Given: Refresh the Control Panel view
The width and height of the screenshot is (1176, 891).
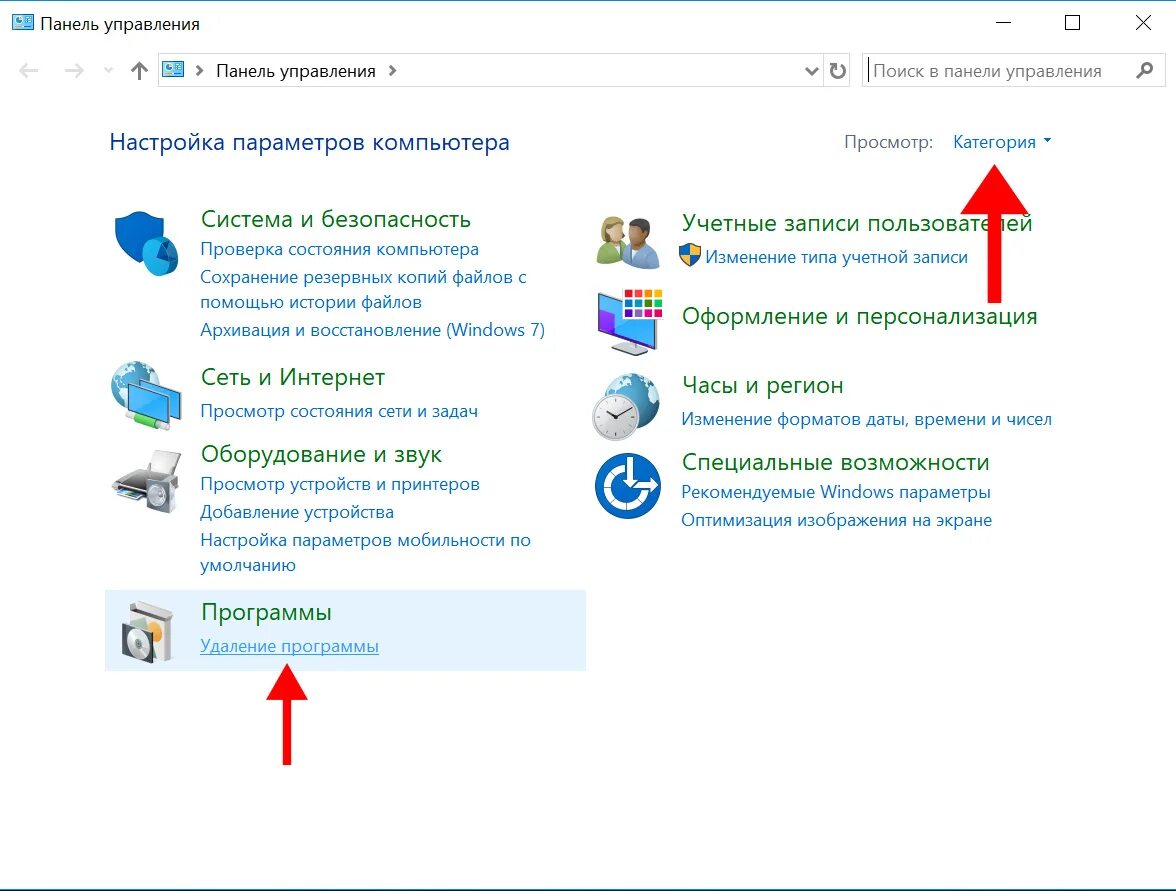Looking at the screenshot, I should 837,70.
